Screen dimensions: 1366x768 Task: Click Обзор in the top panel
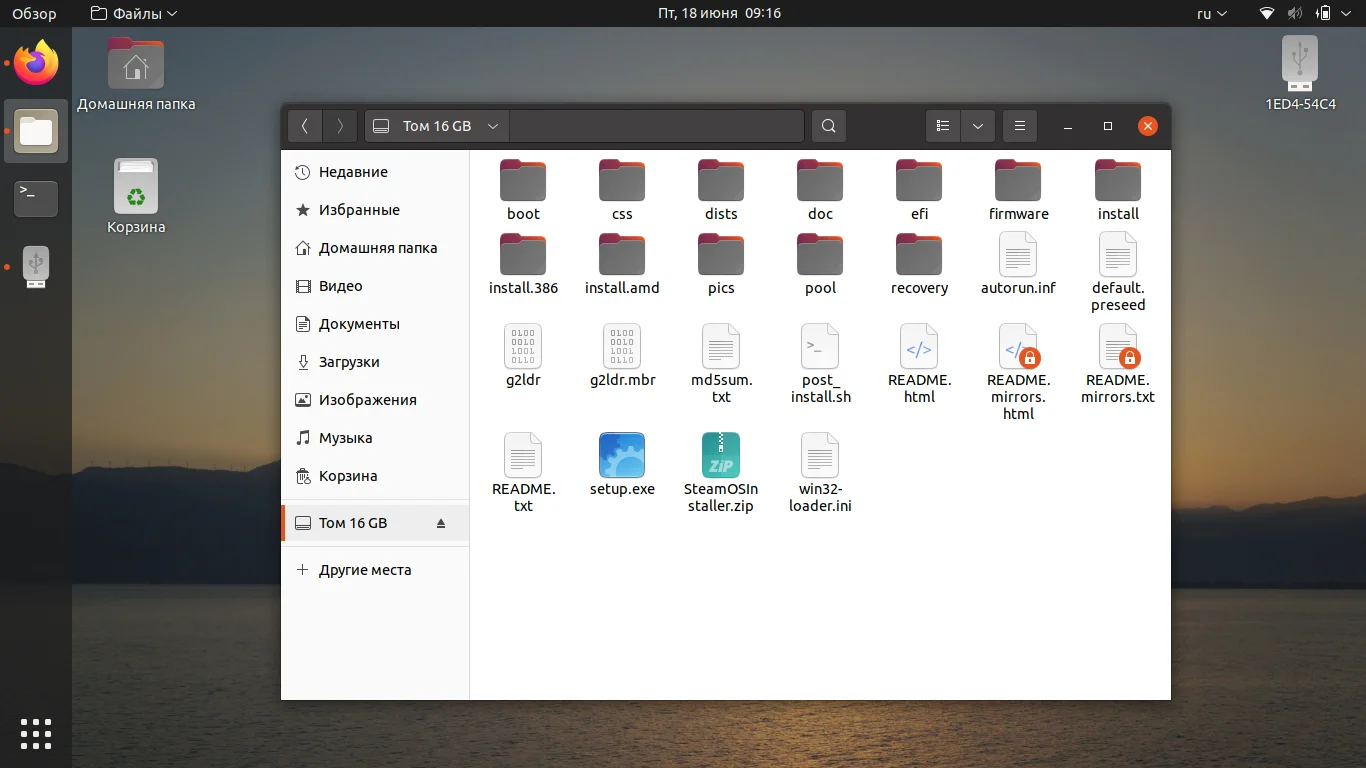tap(34, 14)
